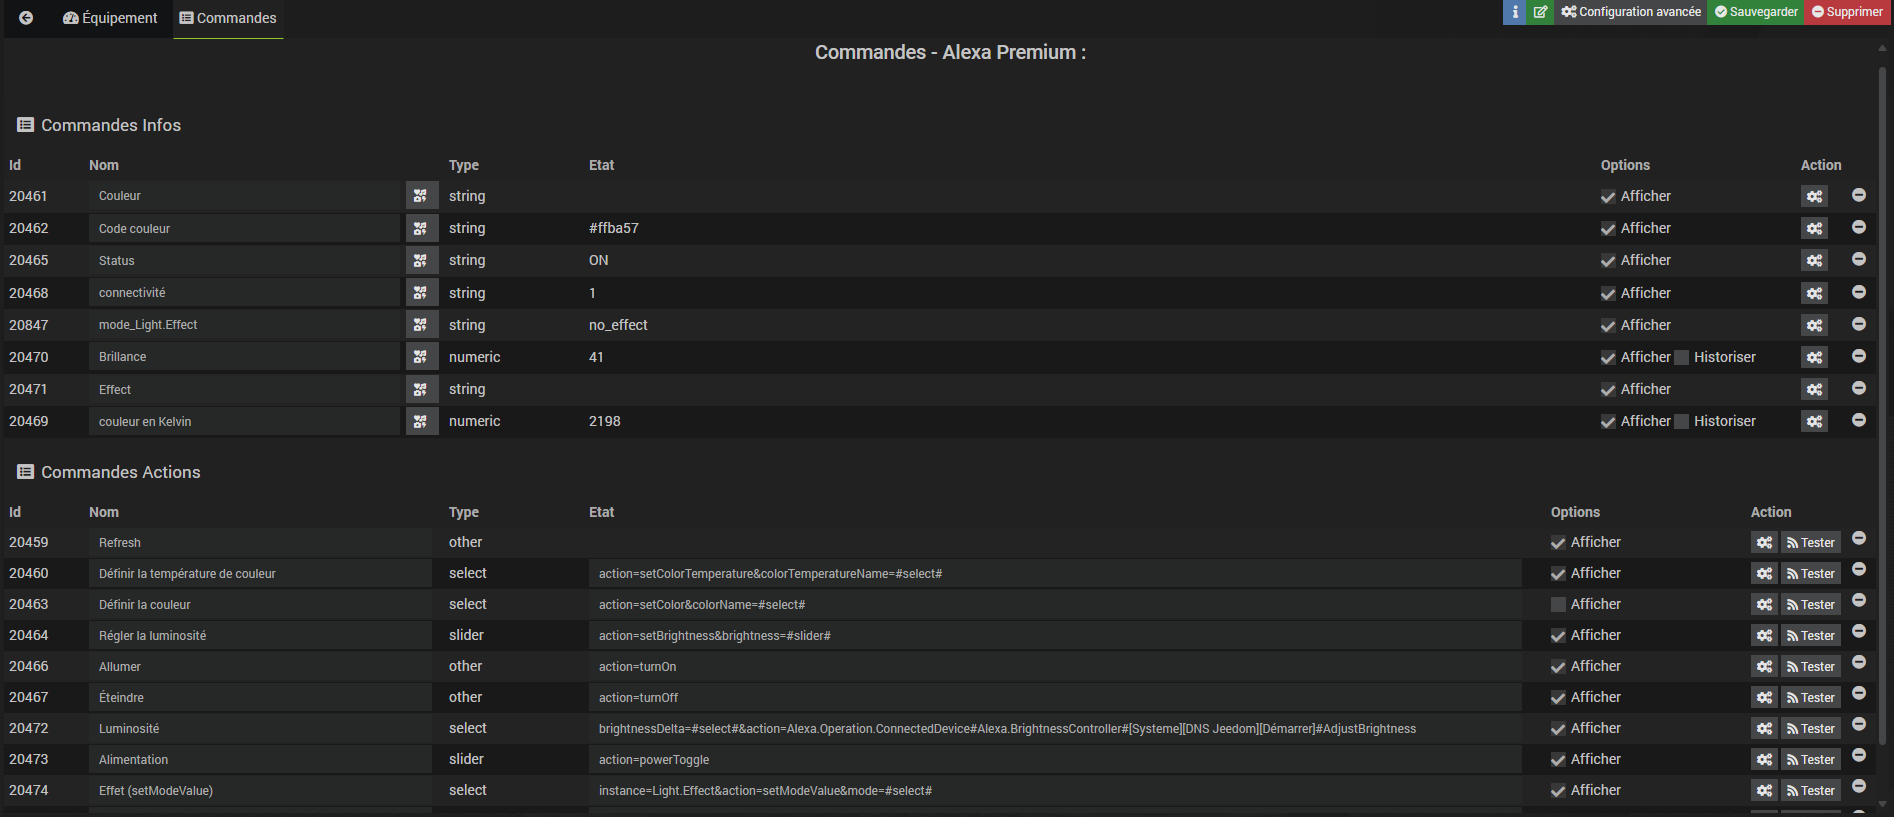Viewport: 1894px width, 817px height.
Task: Remove the Code couleur command
Action: 1859,227
